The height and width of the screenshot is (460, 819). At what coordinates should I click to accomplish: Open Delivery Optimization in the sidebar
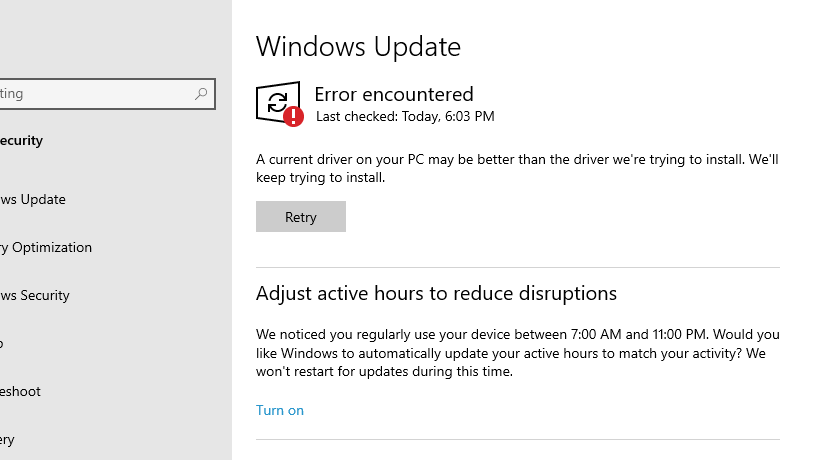[46, 247]
